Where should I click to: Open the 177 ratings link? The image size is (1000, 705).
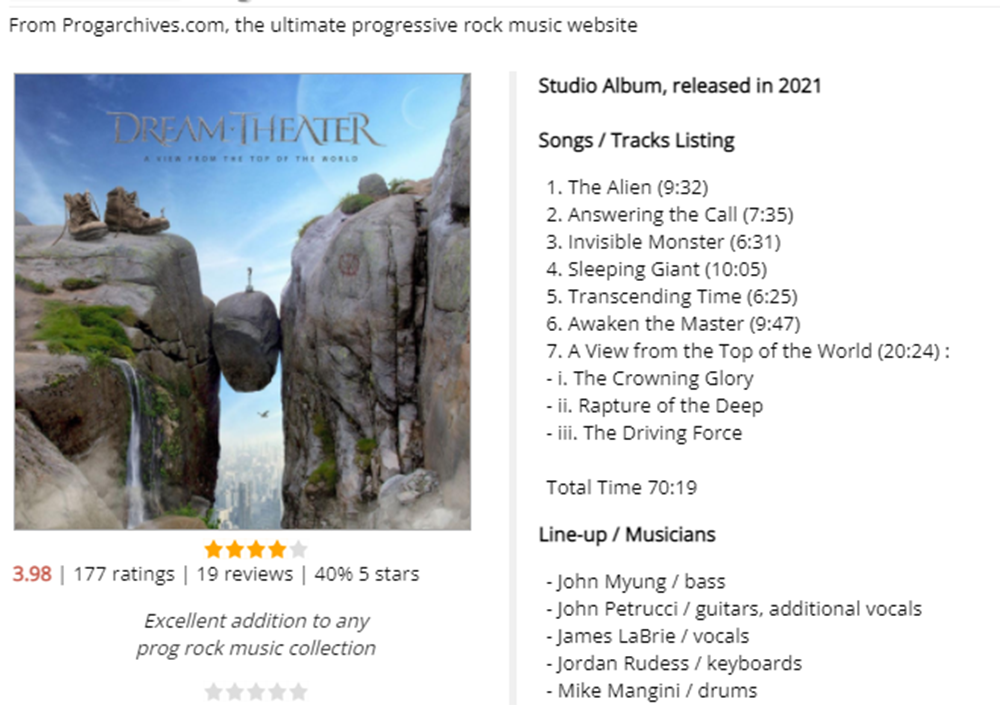click(x=124, y=574)
